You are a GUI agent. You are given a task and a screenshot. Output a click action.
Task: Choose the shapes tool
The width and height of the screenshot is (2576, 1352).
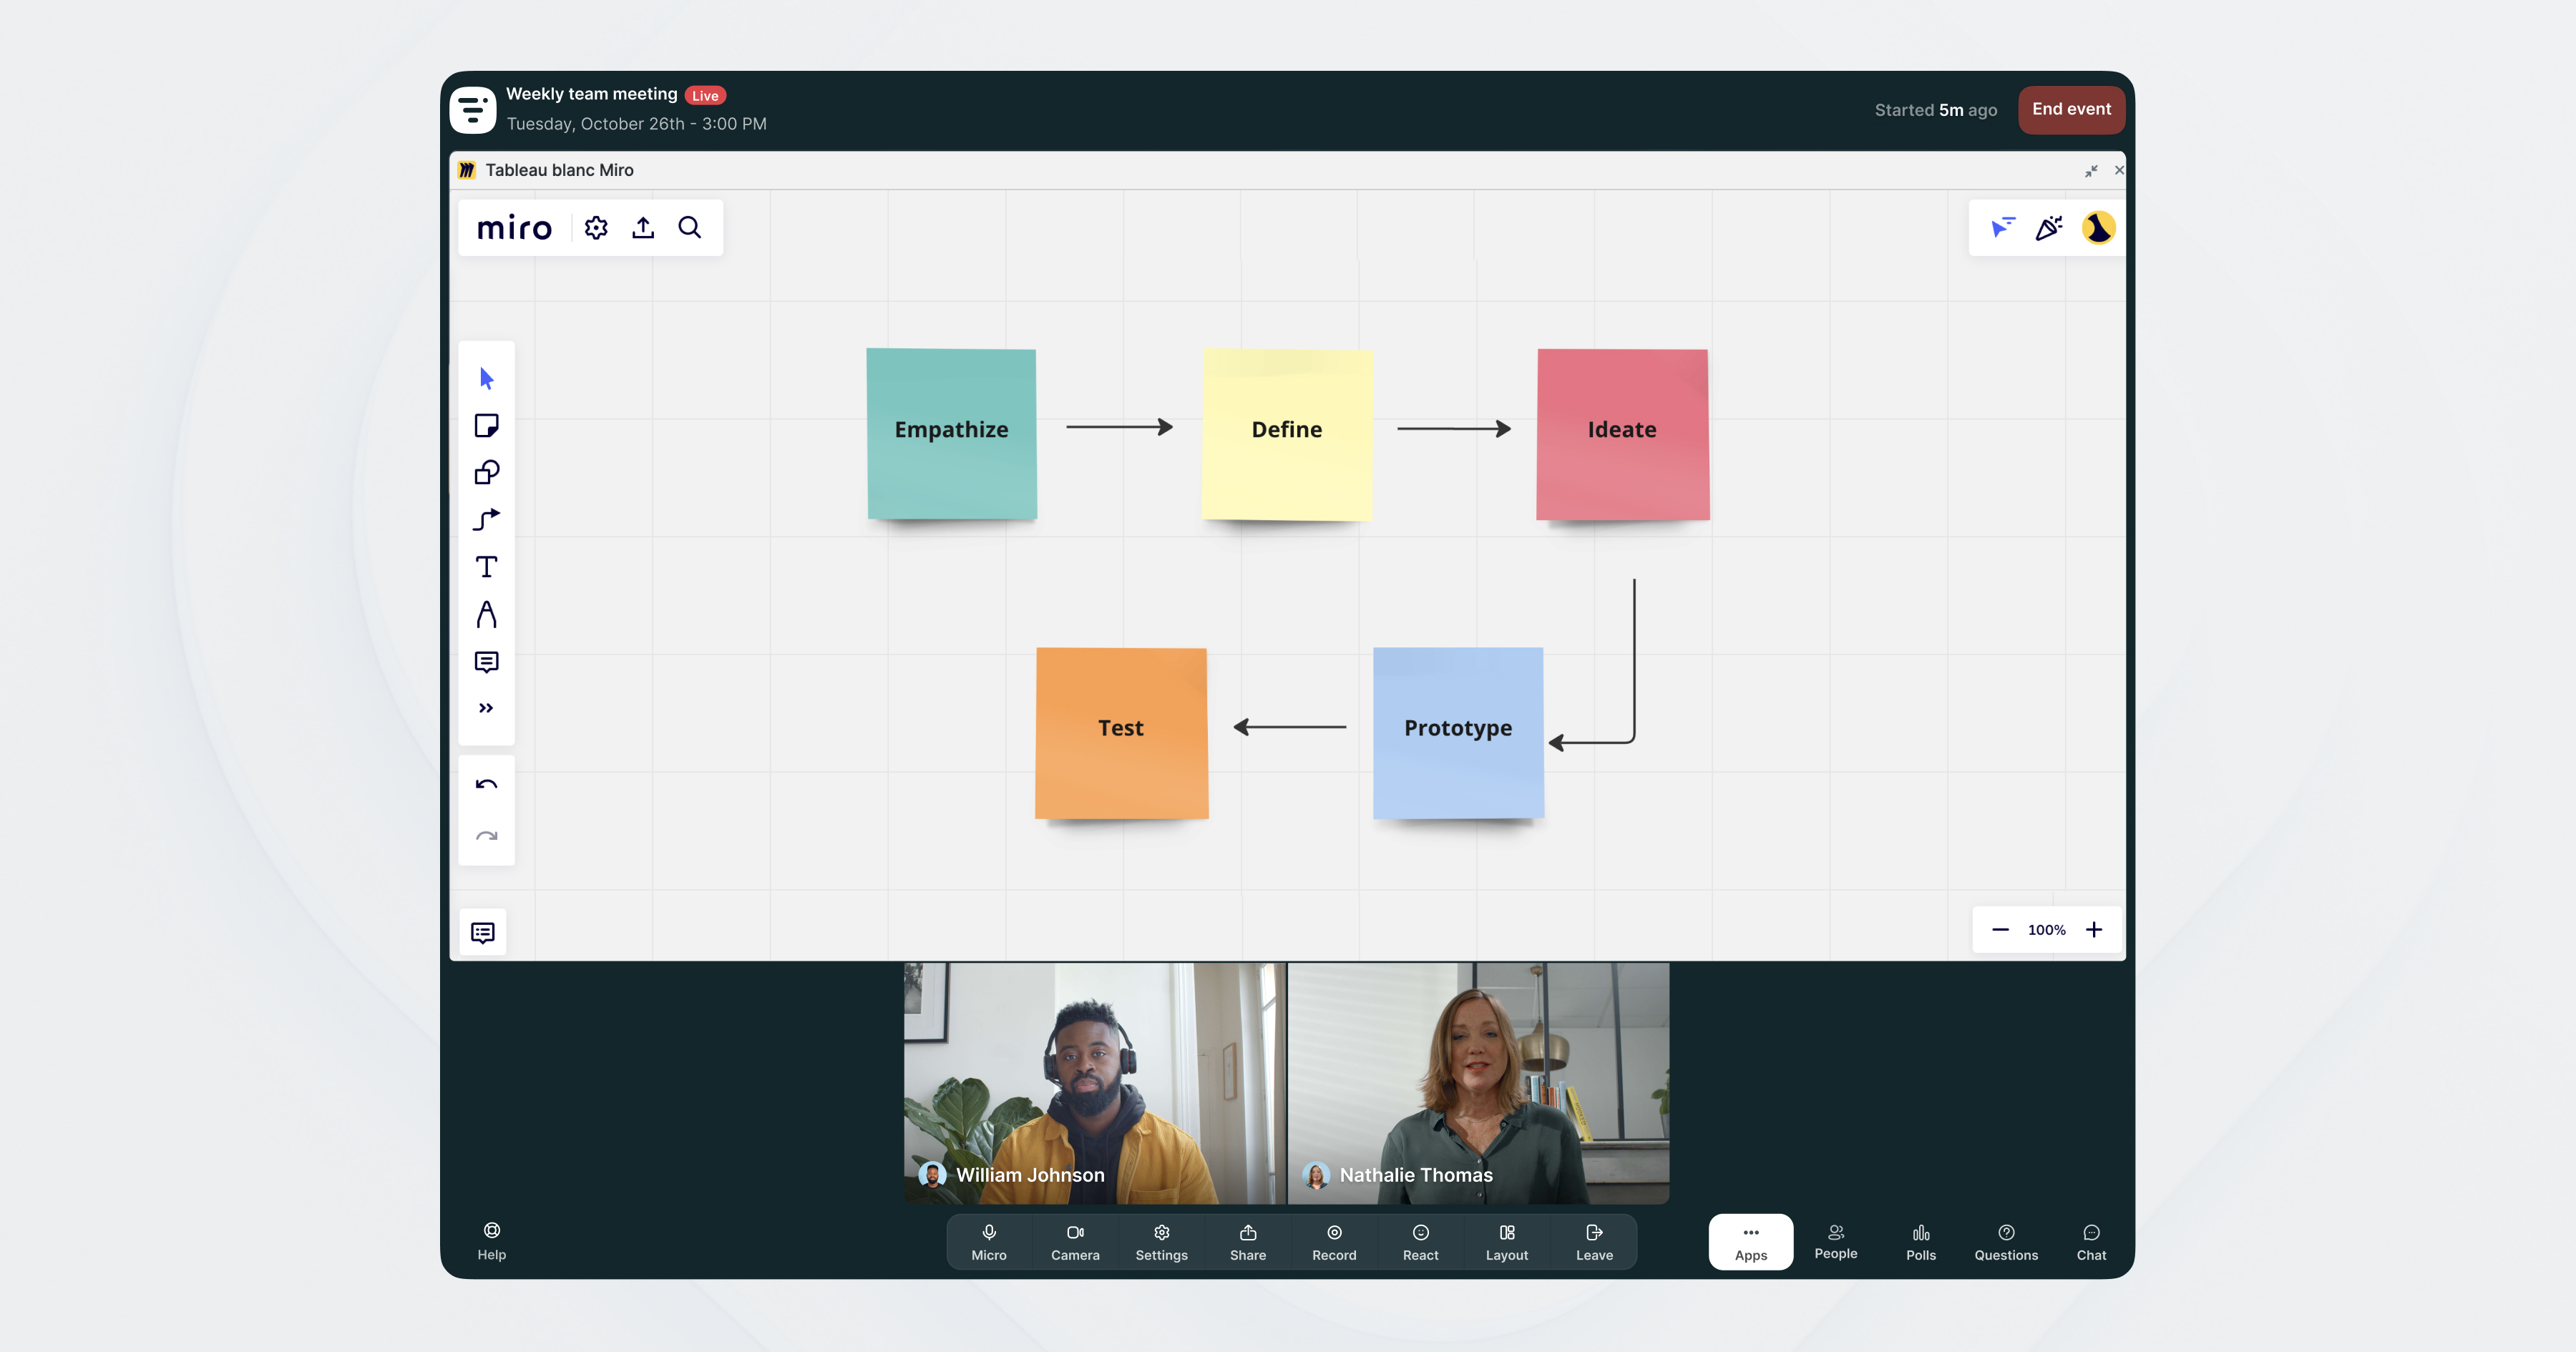pos(486,472)
